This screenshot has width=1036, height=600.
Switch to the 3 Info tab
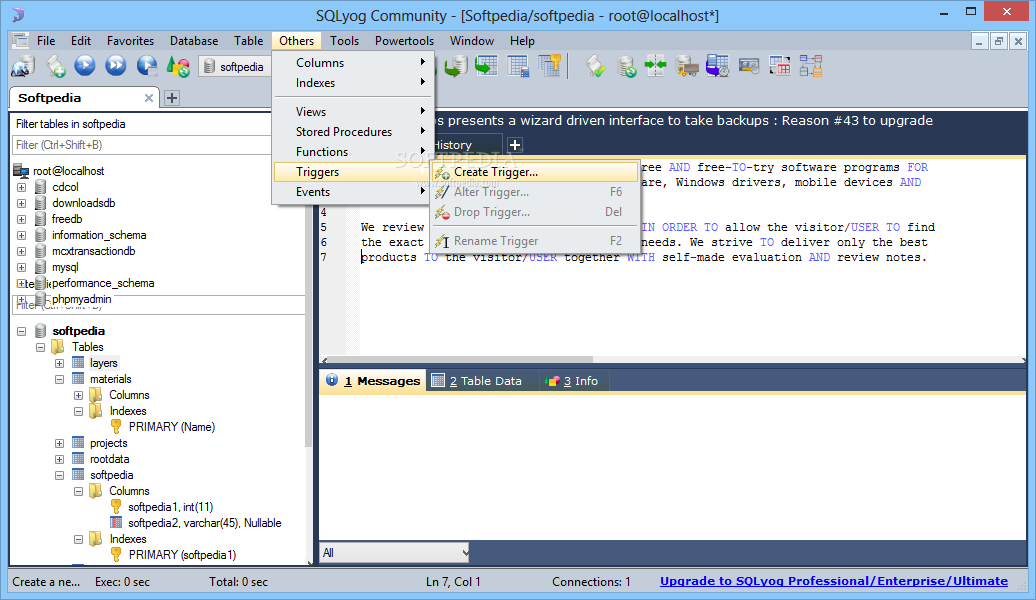tap(572, 381)
